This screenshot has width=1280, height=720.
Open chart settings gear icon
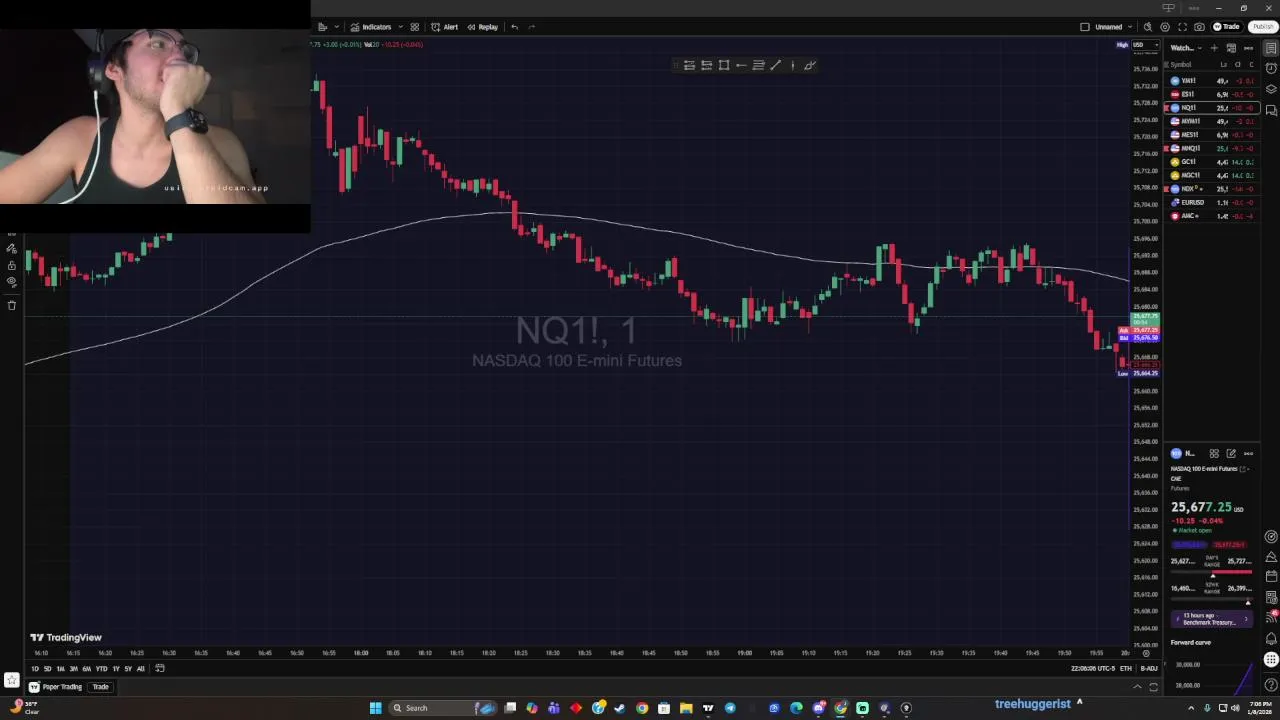(1165, 27)
